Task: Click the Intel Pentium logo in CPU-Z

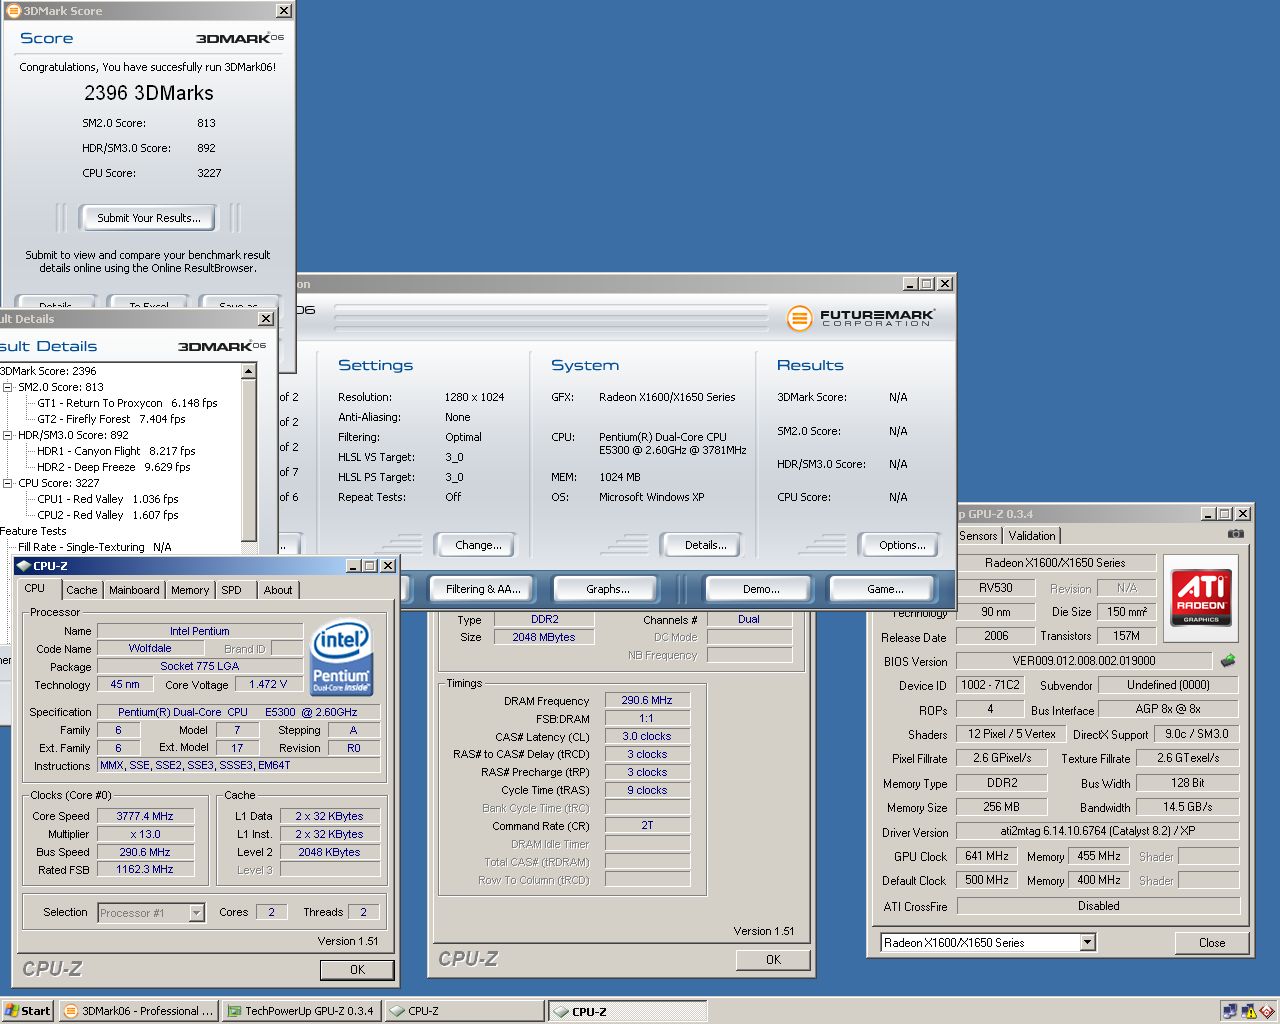Action: point(342,657)
